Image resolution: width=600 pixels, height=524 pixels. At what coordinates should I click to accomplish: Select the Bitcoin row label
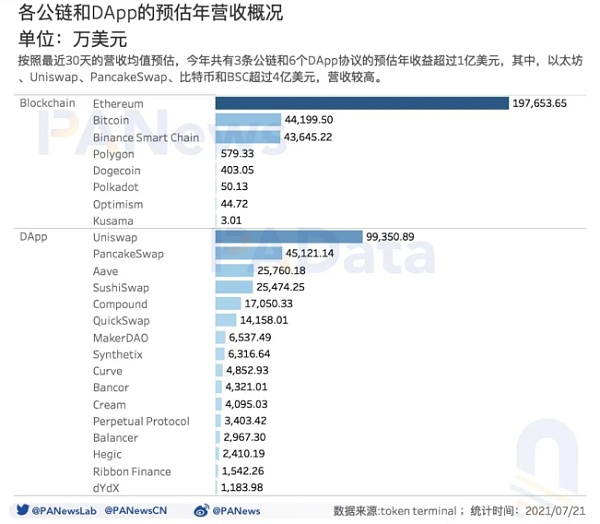coord(111,120)
